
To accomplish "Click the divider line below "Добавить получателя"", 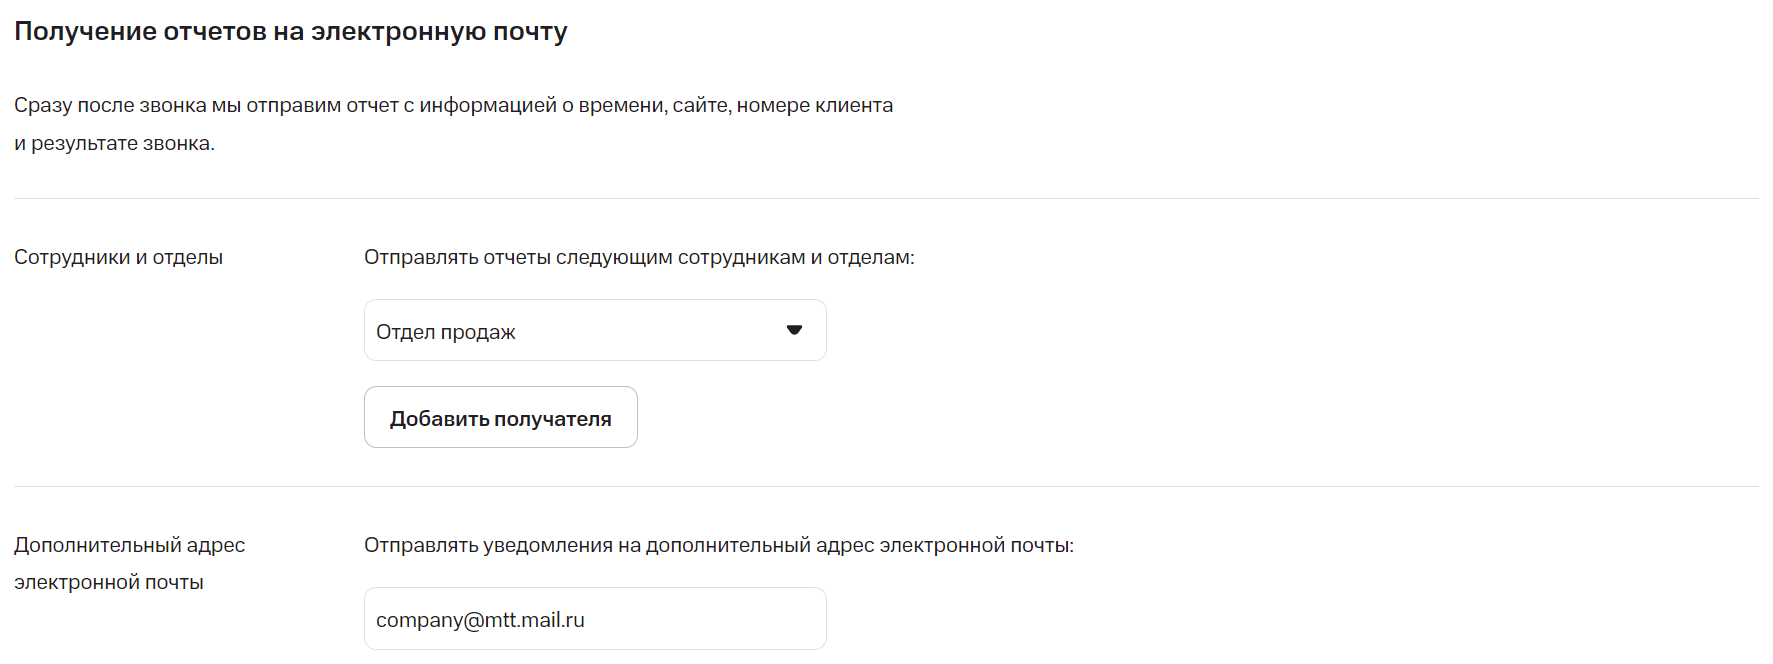I will [x=886, y=486].
